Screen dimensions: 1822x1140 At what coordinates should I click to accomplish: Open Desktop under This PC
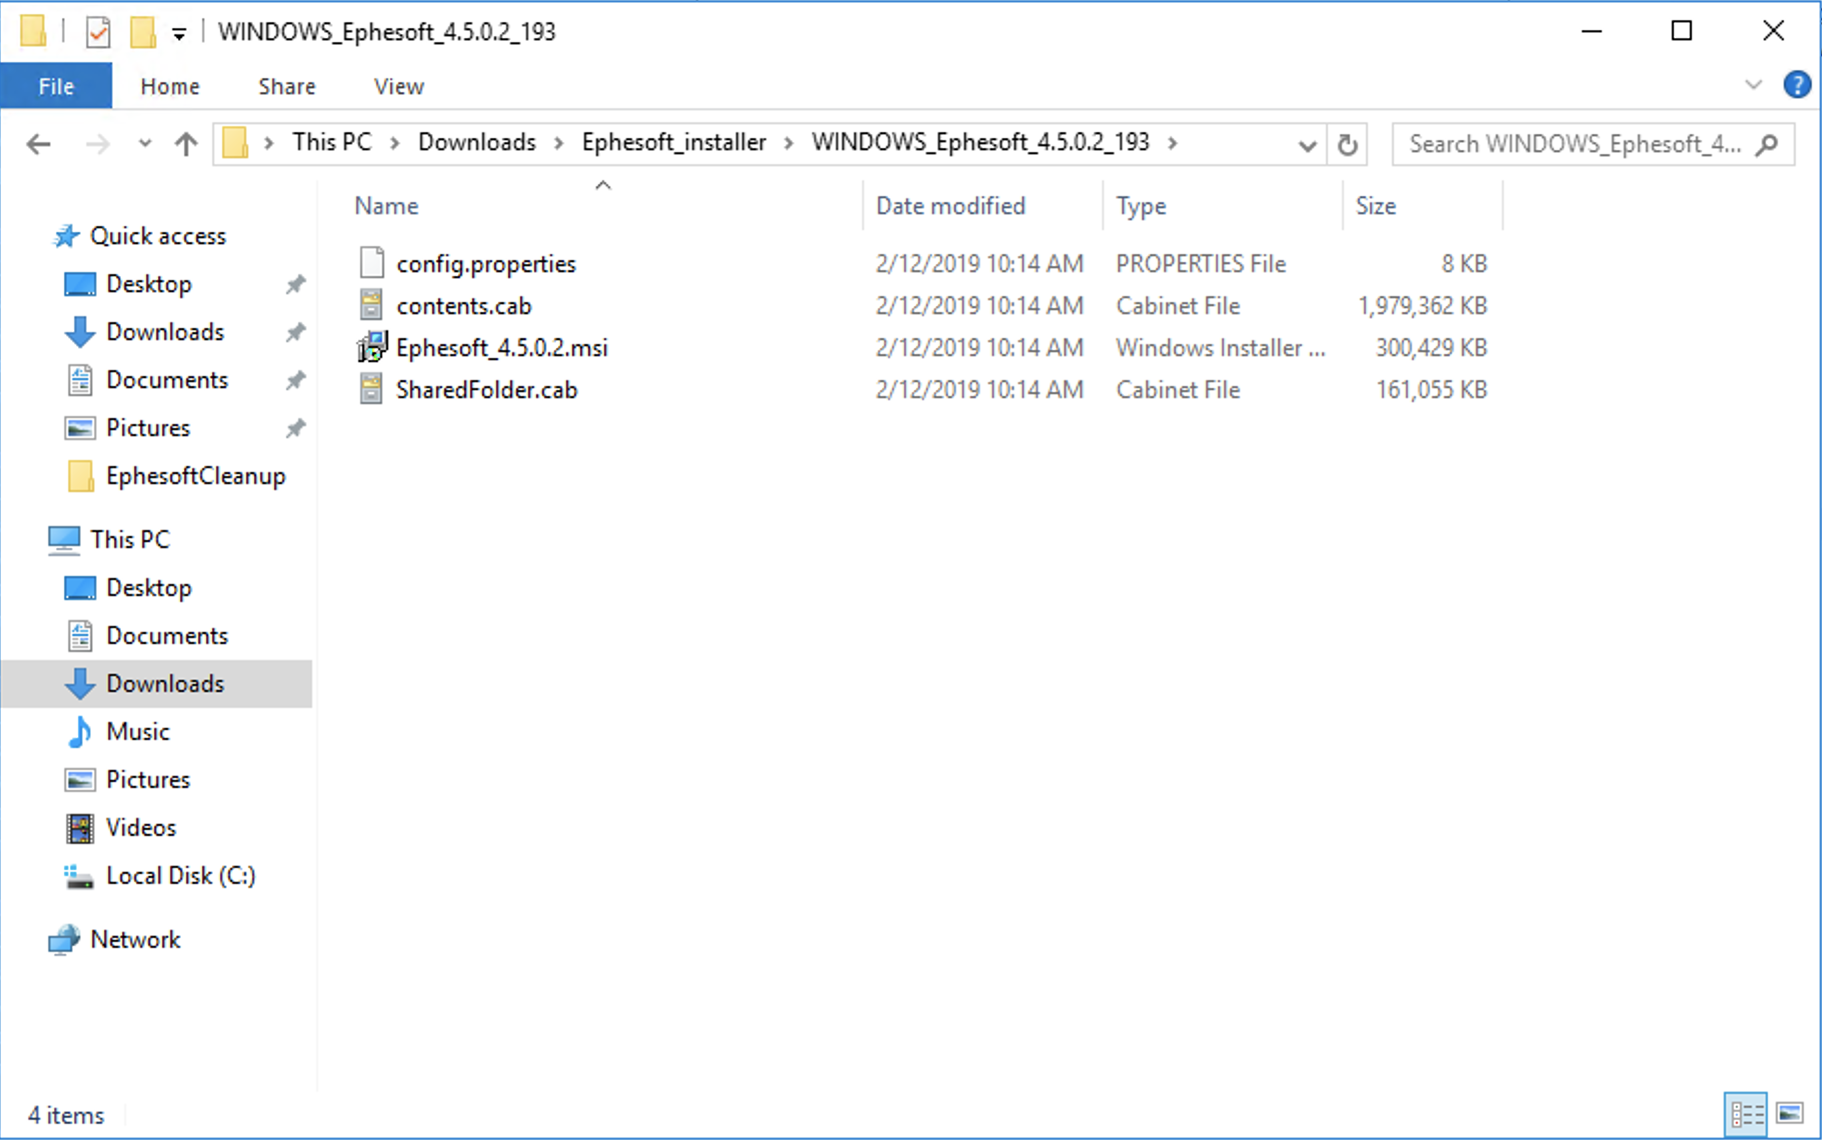click(x=149, y=588)
